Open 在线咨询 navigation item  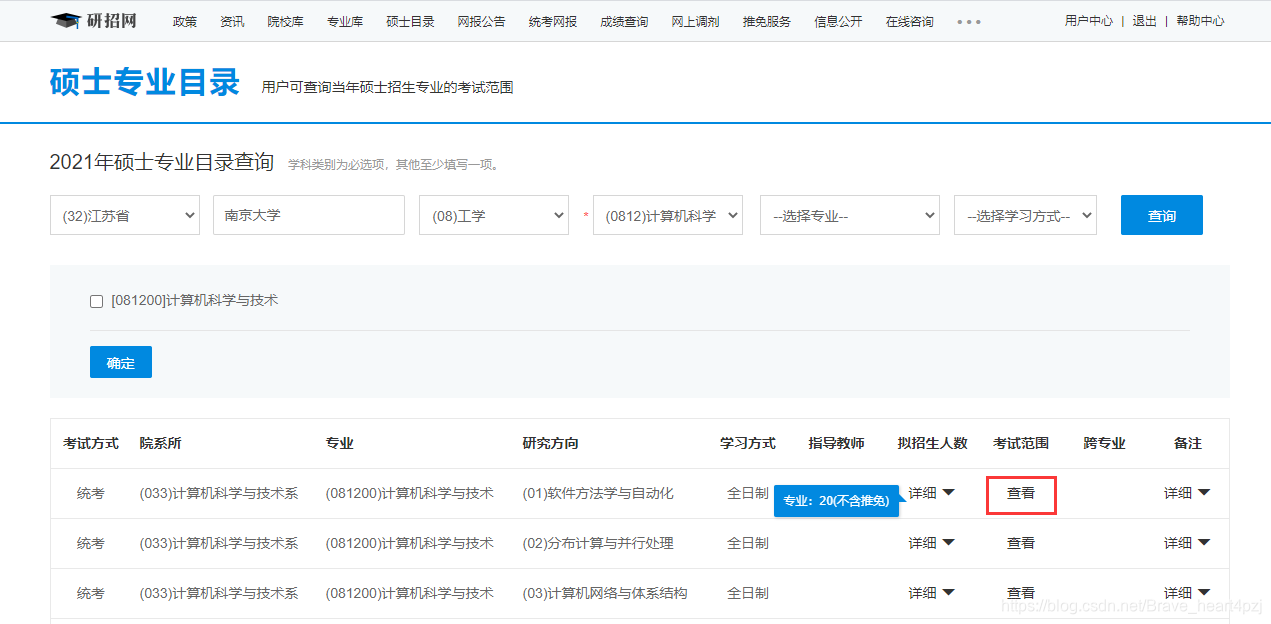pyautogui.click(x=909, y=21)
